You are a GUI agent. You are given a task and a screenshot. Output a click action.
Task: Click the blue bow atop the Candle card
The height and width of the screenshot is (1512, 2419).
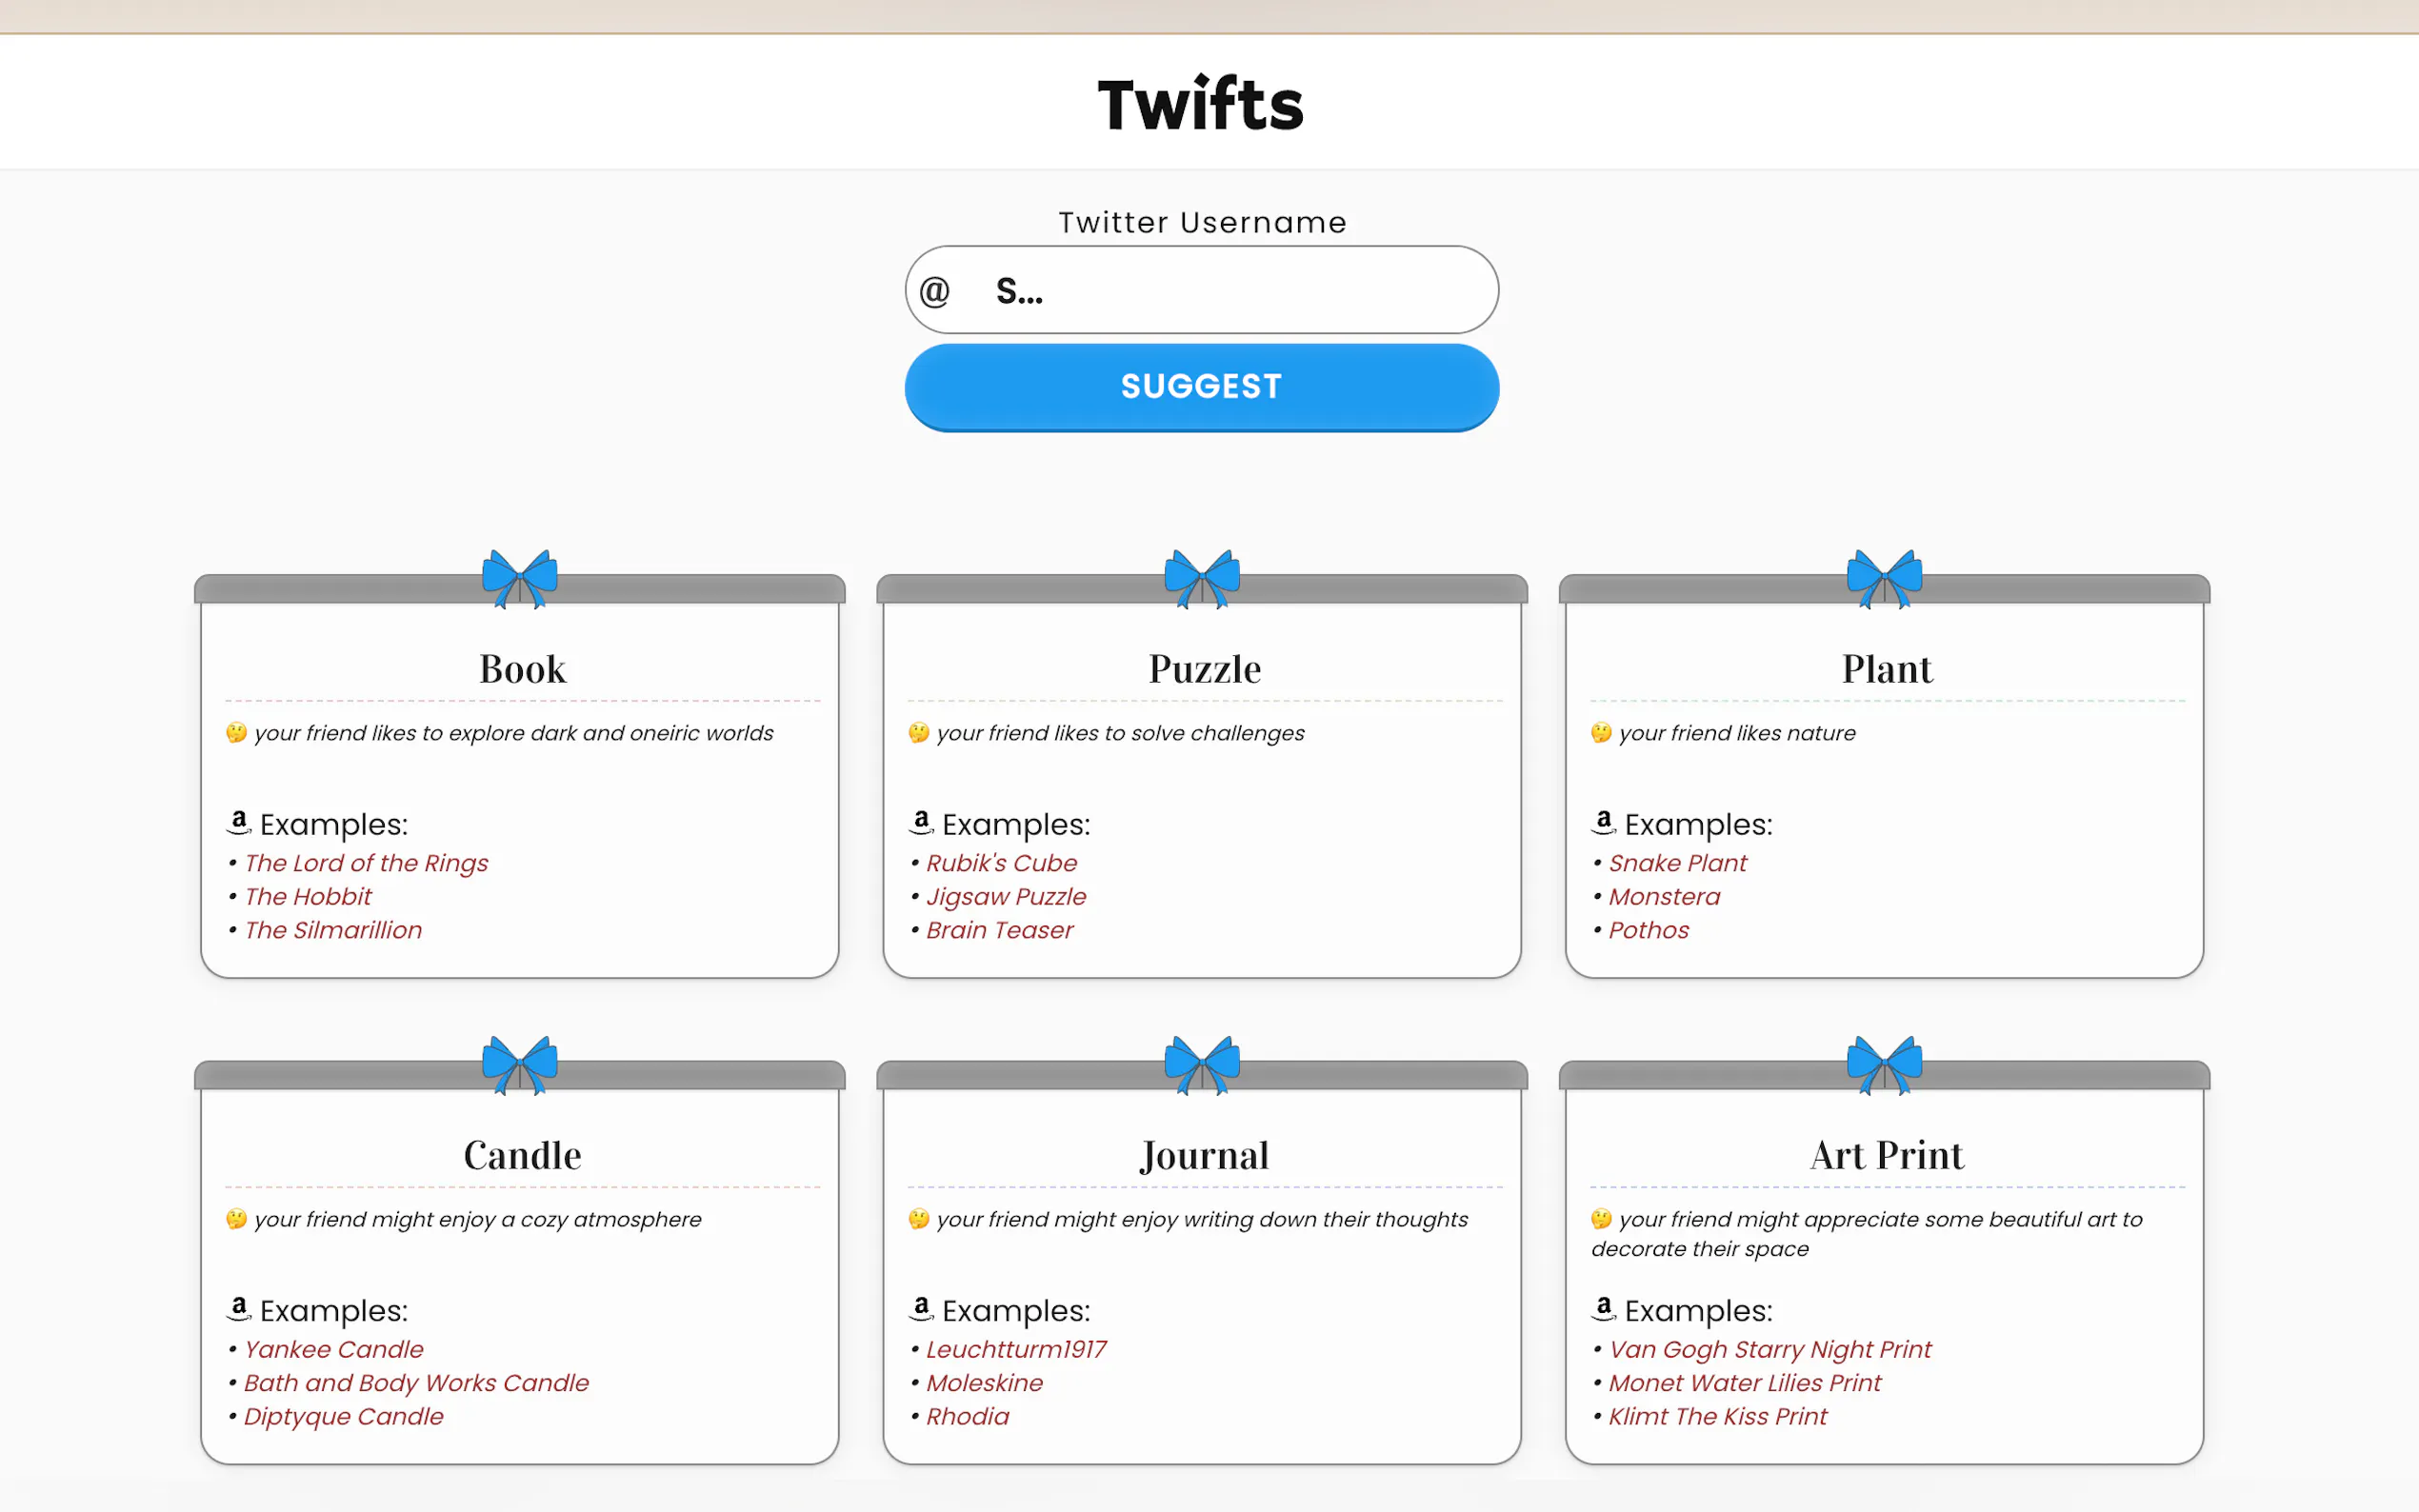point(519,1064)
